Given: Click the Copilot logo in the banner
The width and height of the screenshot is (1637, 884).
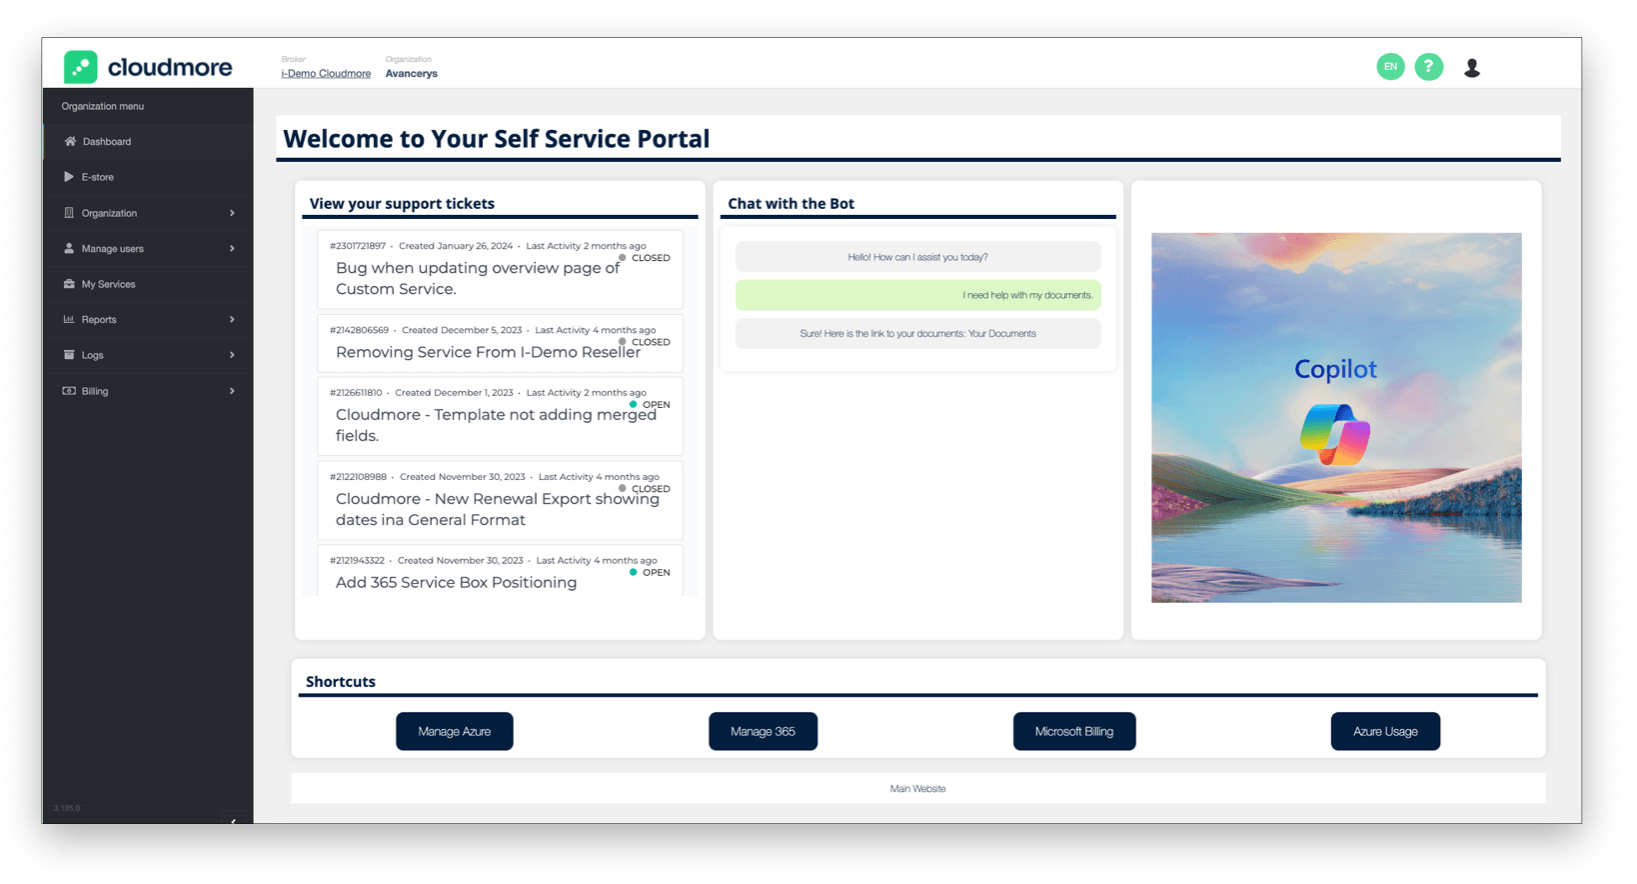Looking at the screenshot, I should pyautogui.click(x=1335, y=435).
